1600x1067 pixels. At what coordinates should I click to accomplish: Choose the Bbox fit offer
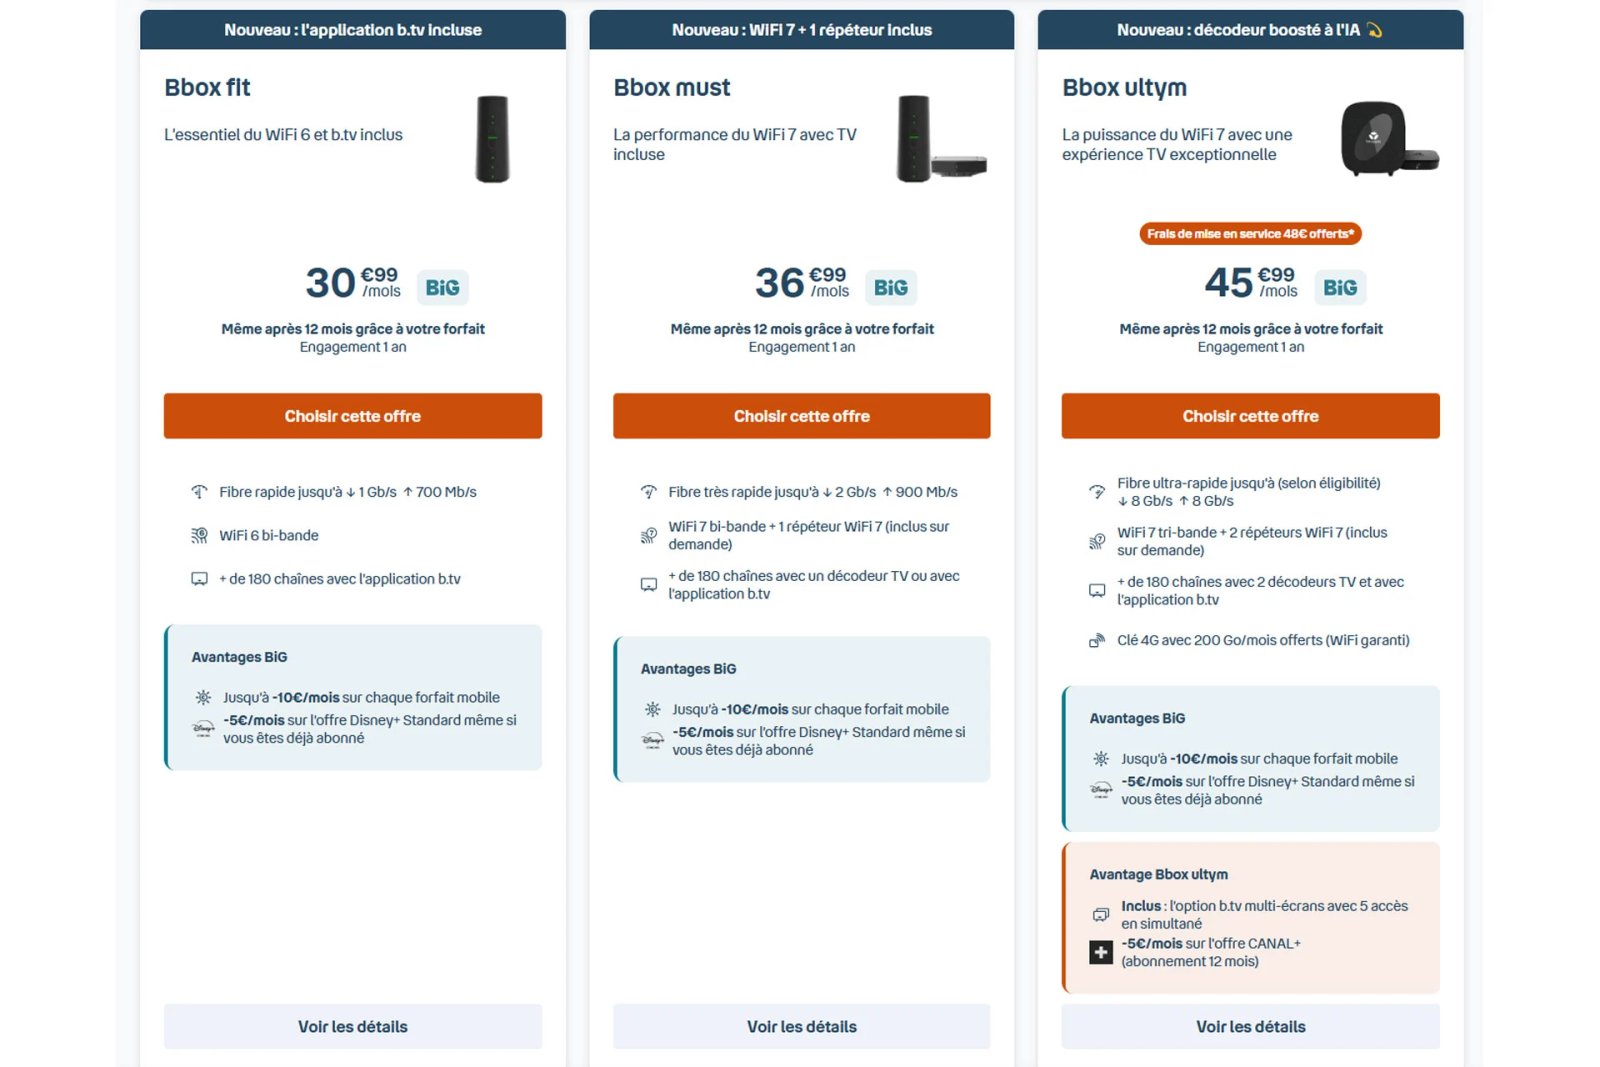click(352, 416)
